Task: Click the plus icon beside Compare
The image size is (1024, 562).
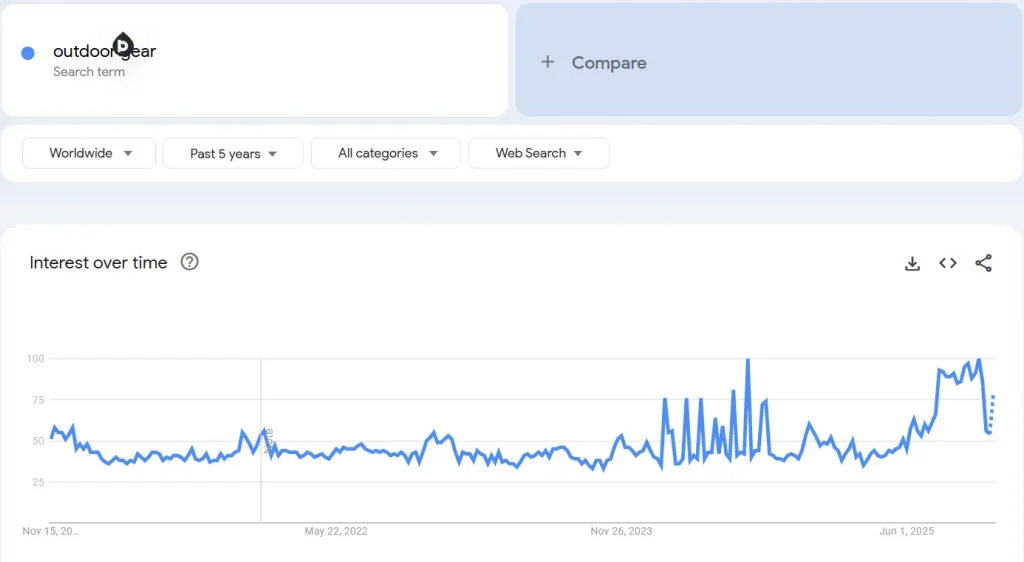Action: (x=547, y=62)
